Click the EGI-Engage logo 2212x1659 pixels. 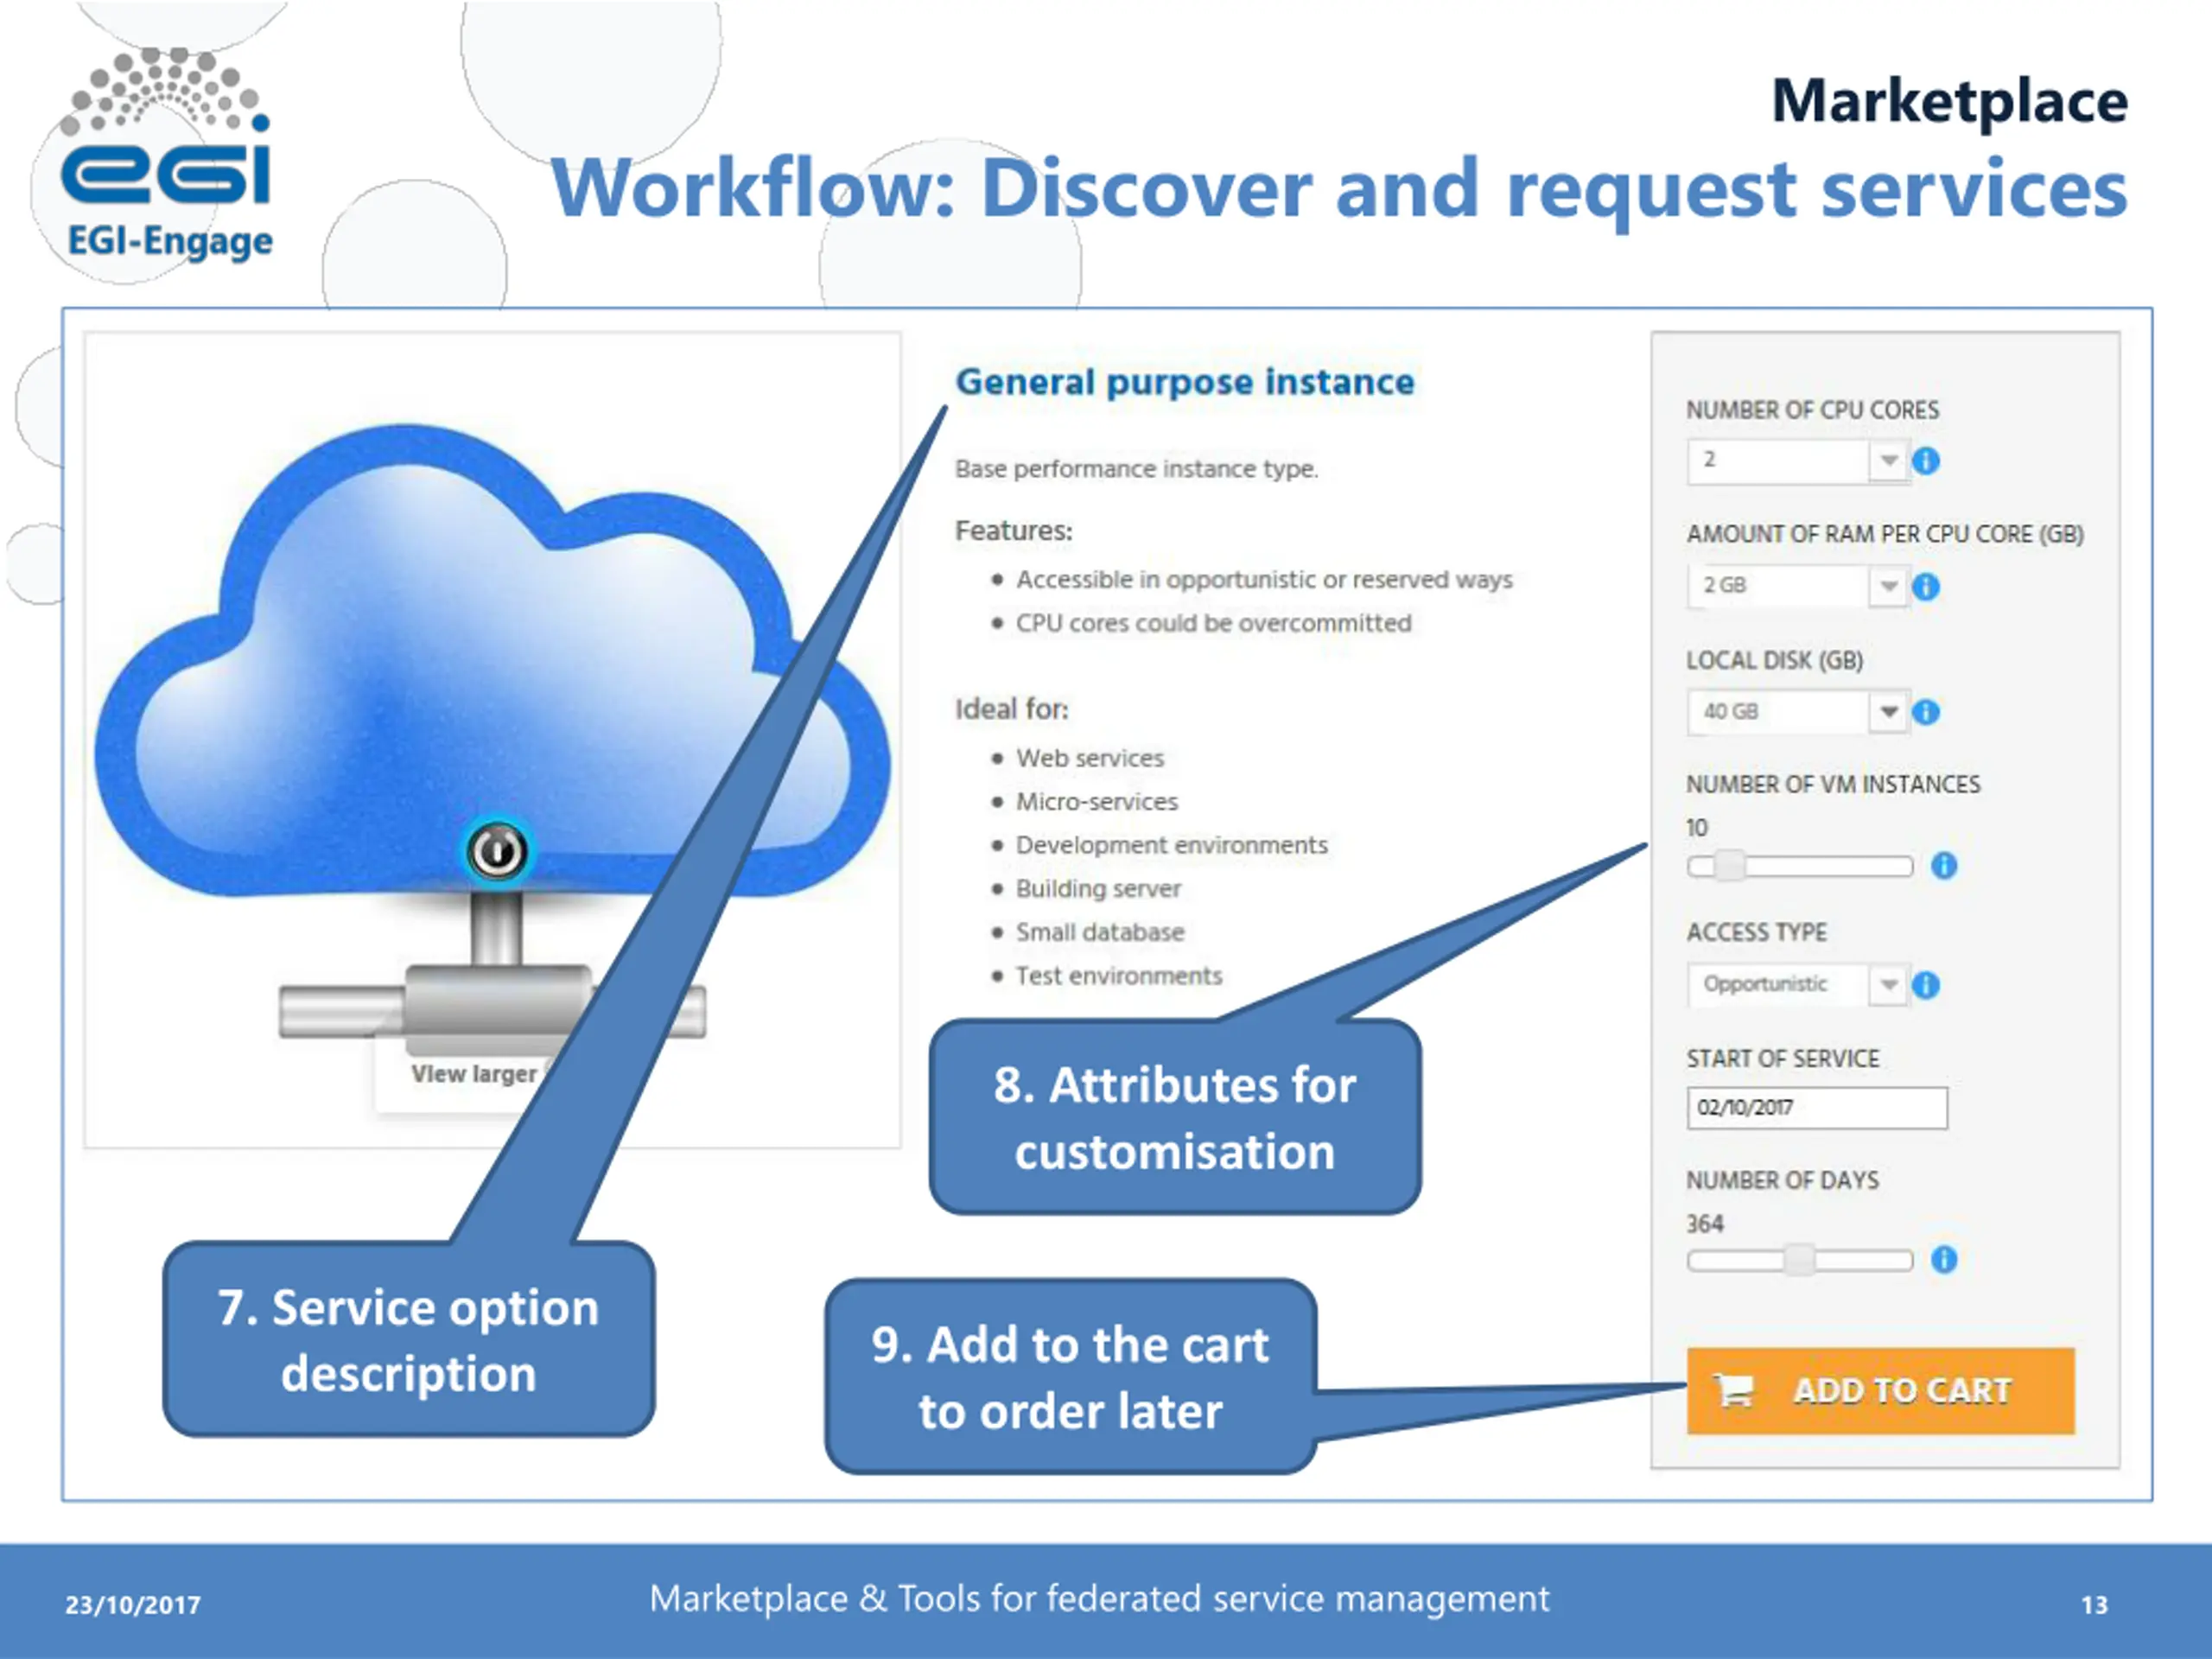(x=167, y=155)
